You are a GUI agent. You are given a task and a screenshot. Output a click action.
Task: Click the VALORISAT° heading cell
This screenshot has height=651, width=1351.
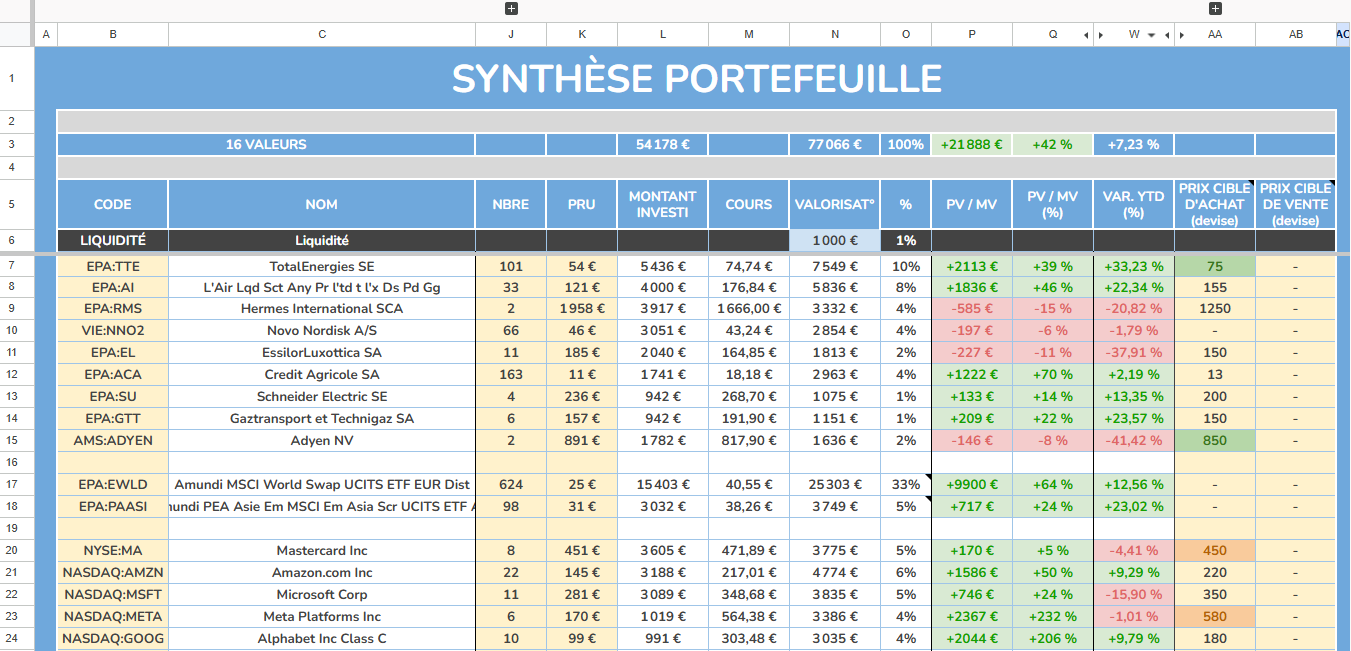point(835,204)
